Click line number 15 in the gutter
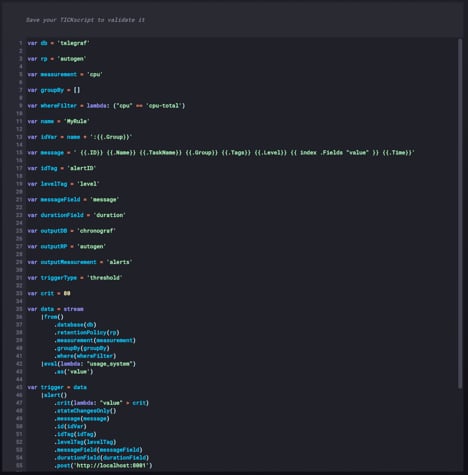The height and width of the screenshot is (475, 468). (19, 153)
